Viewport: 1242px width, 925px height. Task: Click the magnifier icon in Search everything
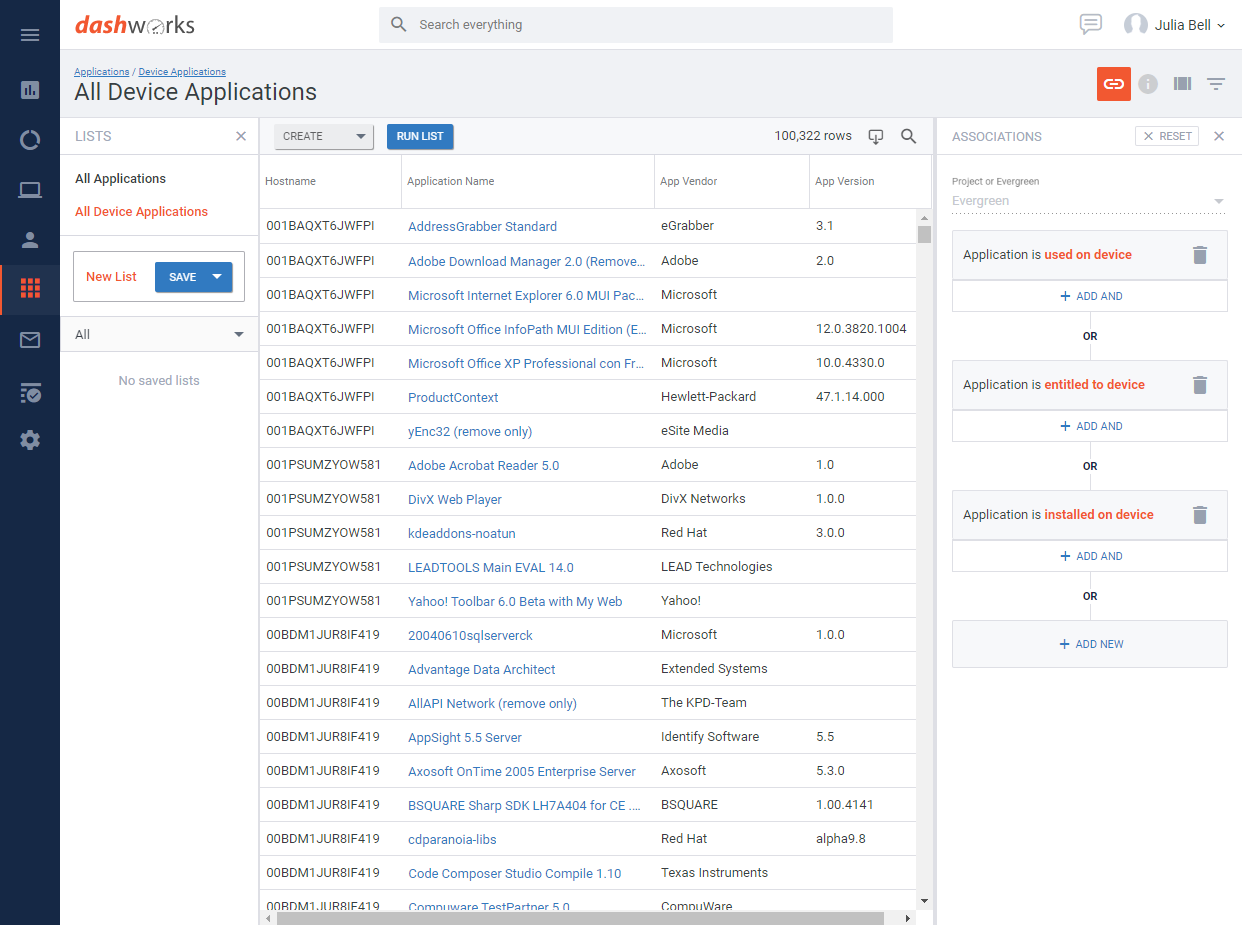(x=399, y=24)
